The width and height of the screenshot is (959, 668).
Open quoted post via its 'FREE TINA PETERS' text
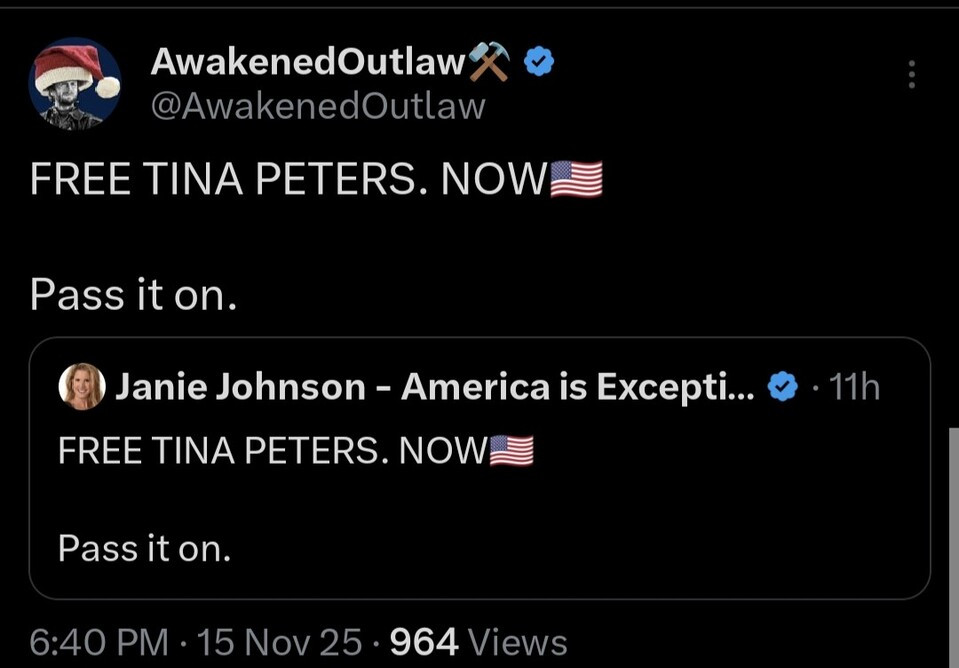(270, 452)
